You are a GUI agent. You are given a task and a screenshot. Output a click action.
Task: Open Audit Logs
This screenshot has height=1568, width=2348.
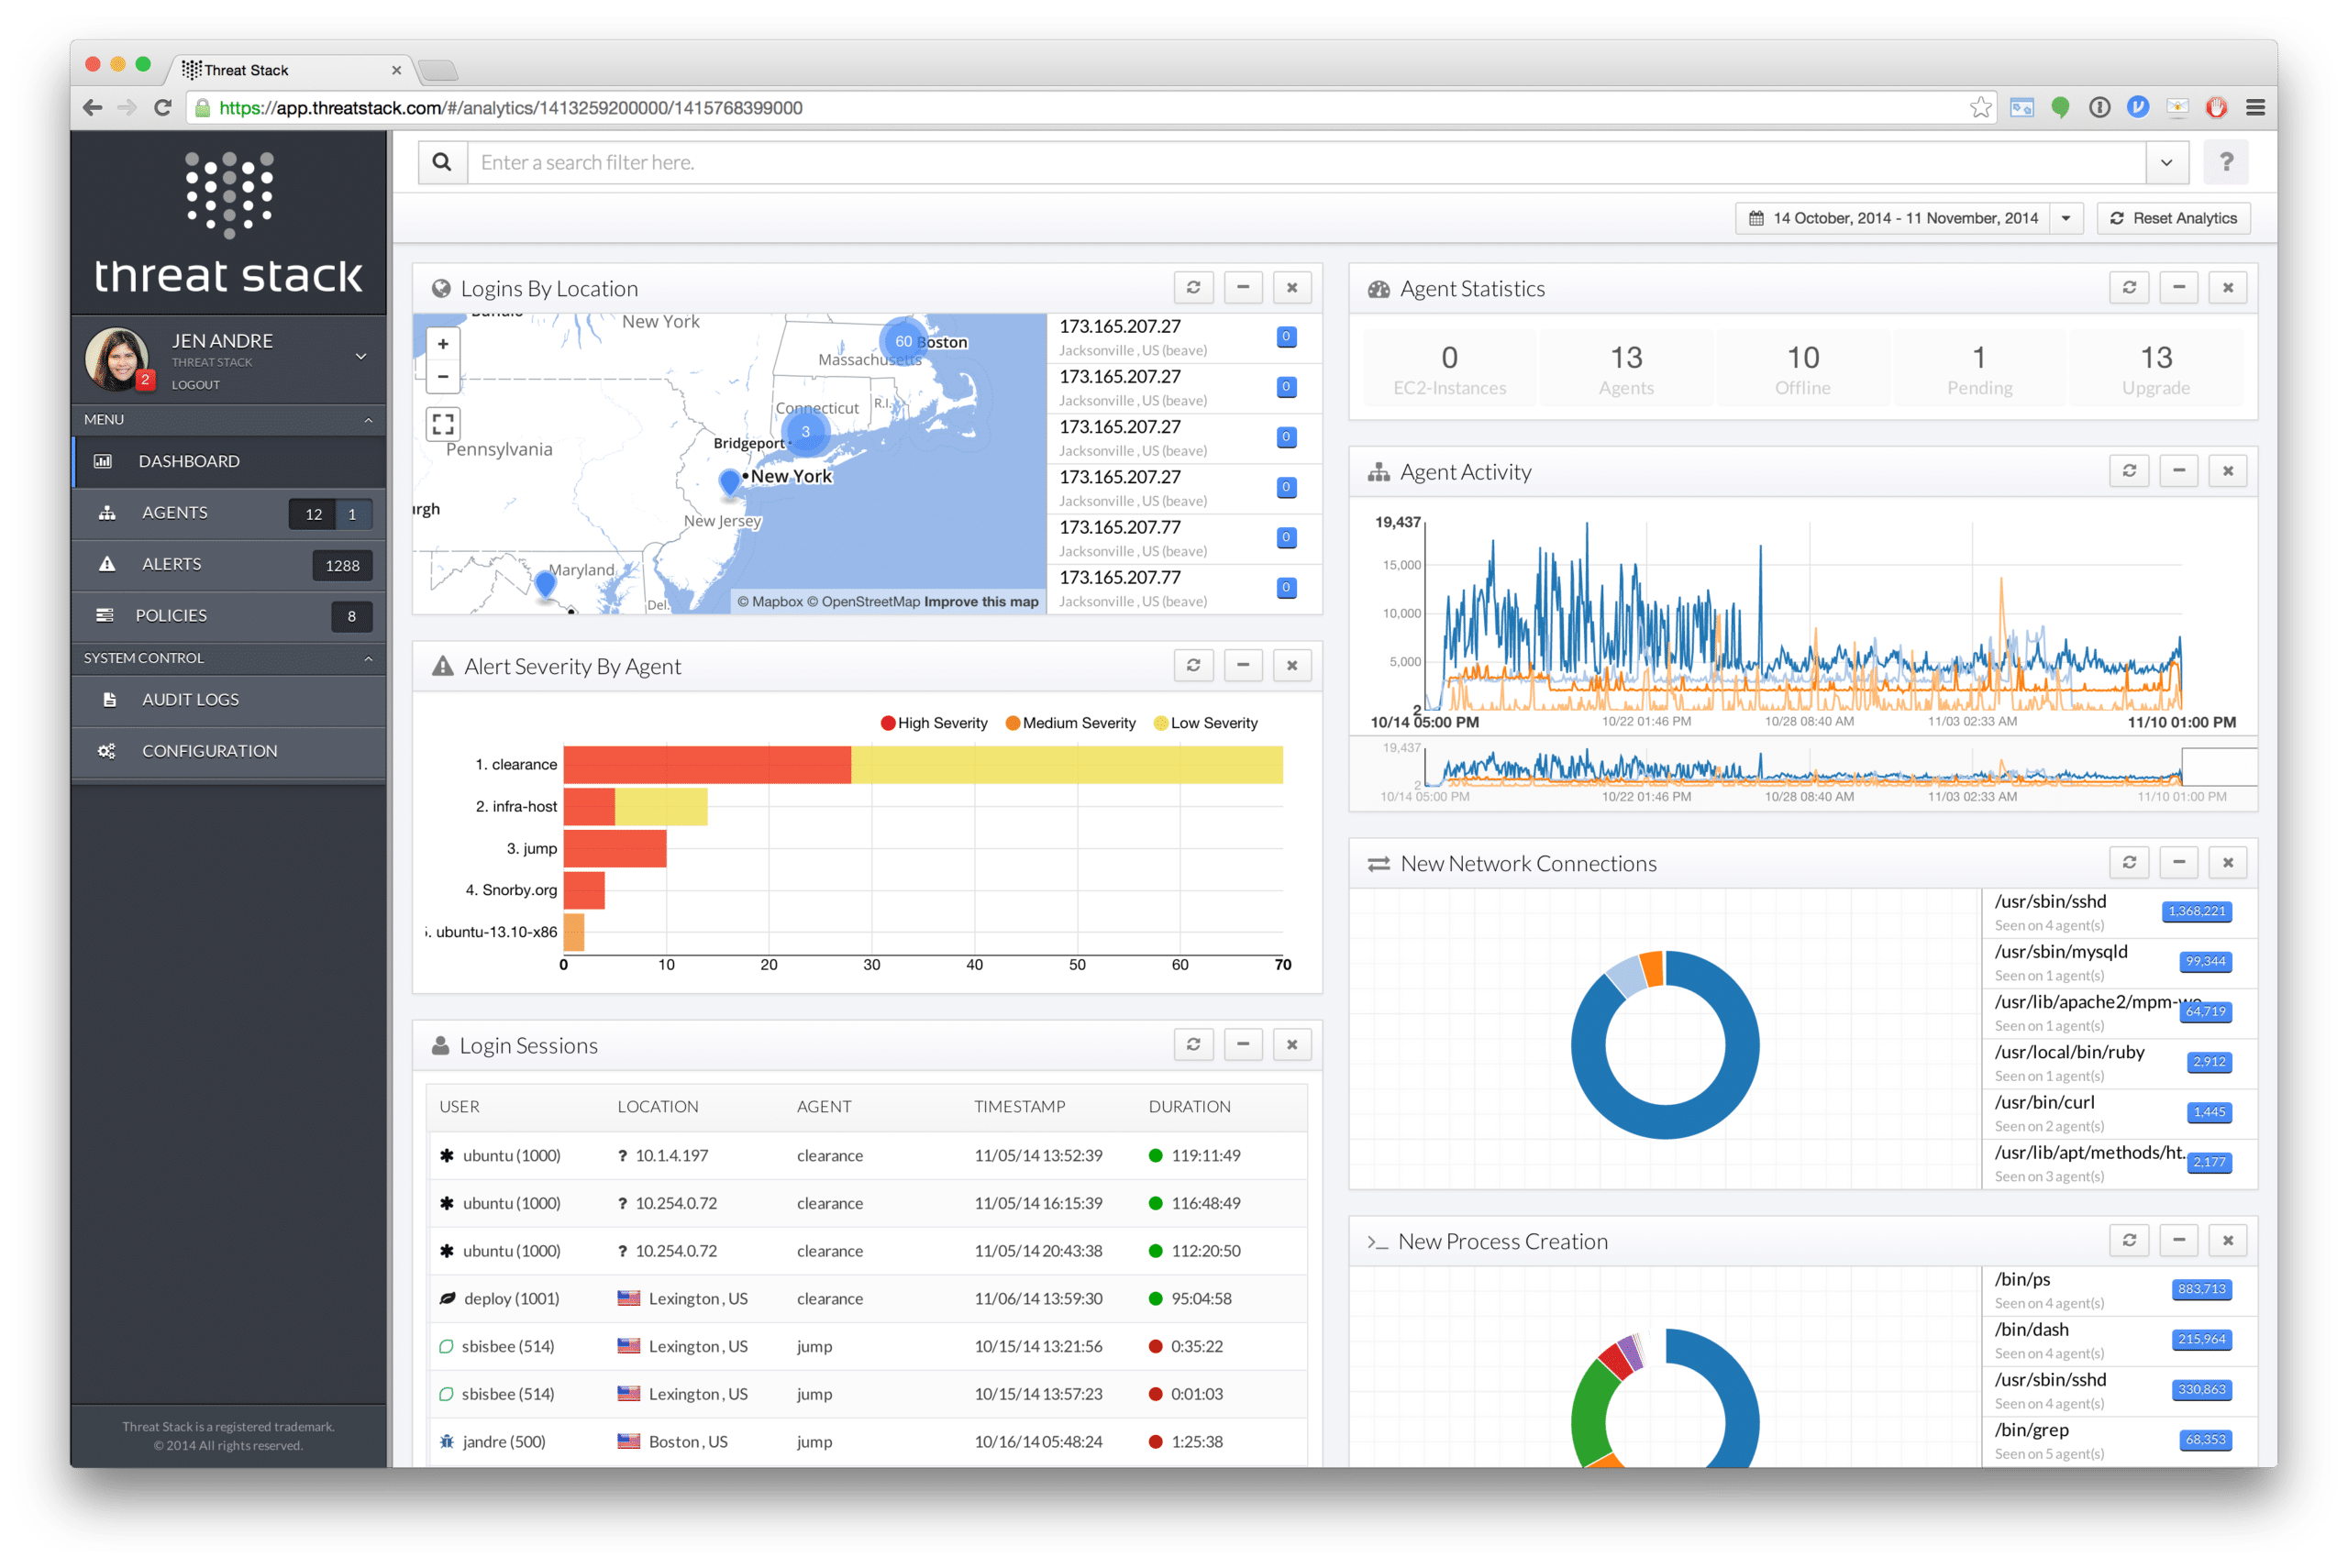229,700
